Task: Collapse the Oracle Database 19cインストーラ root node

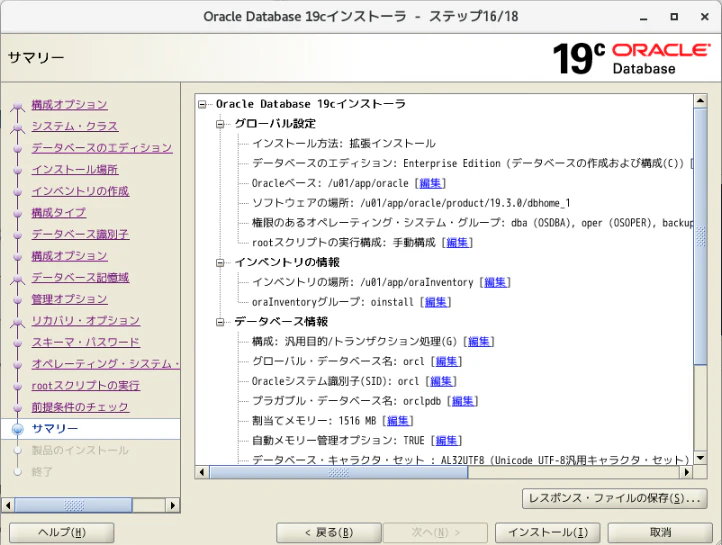Action: tap(202, 104)
